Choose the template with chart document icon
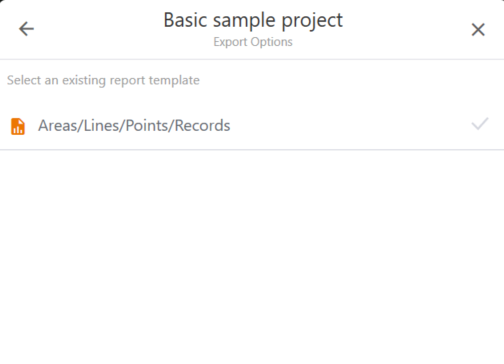The image size is (504, 364). 252,126
